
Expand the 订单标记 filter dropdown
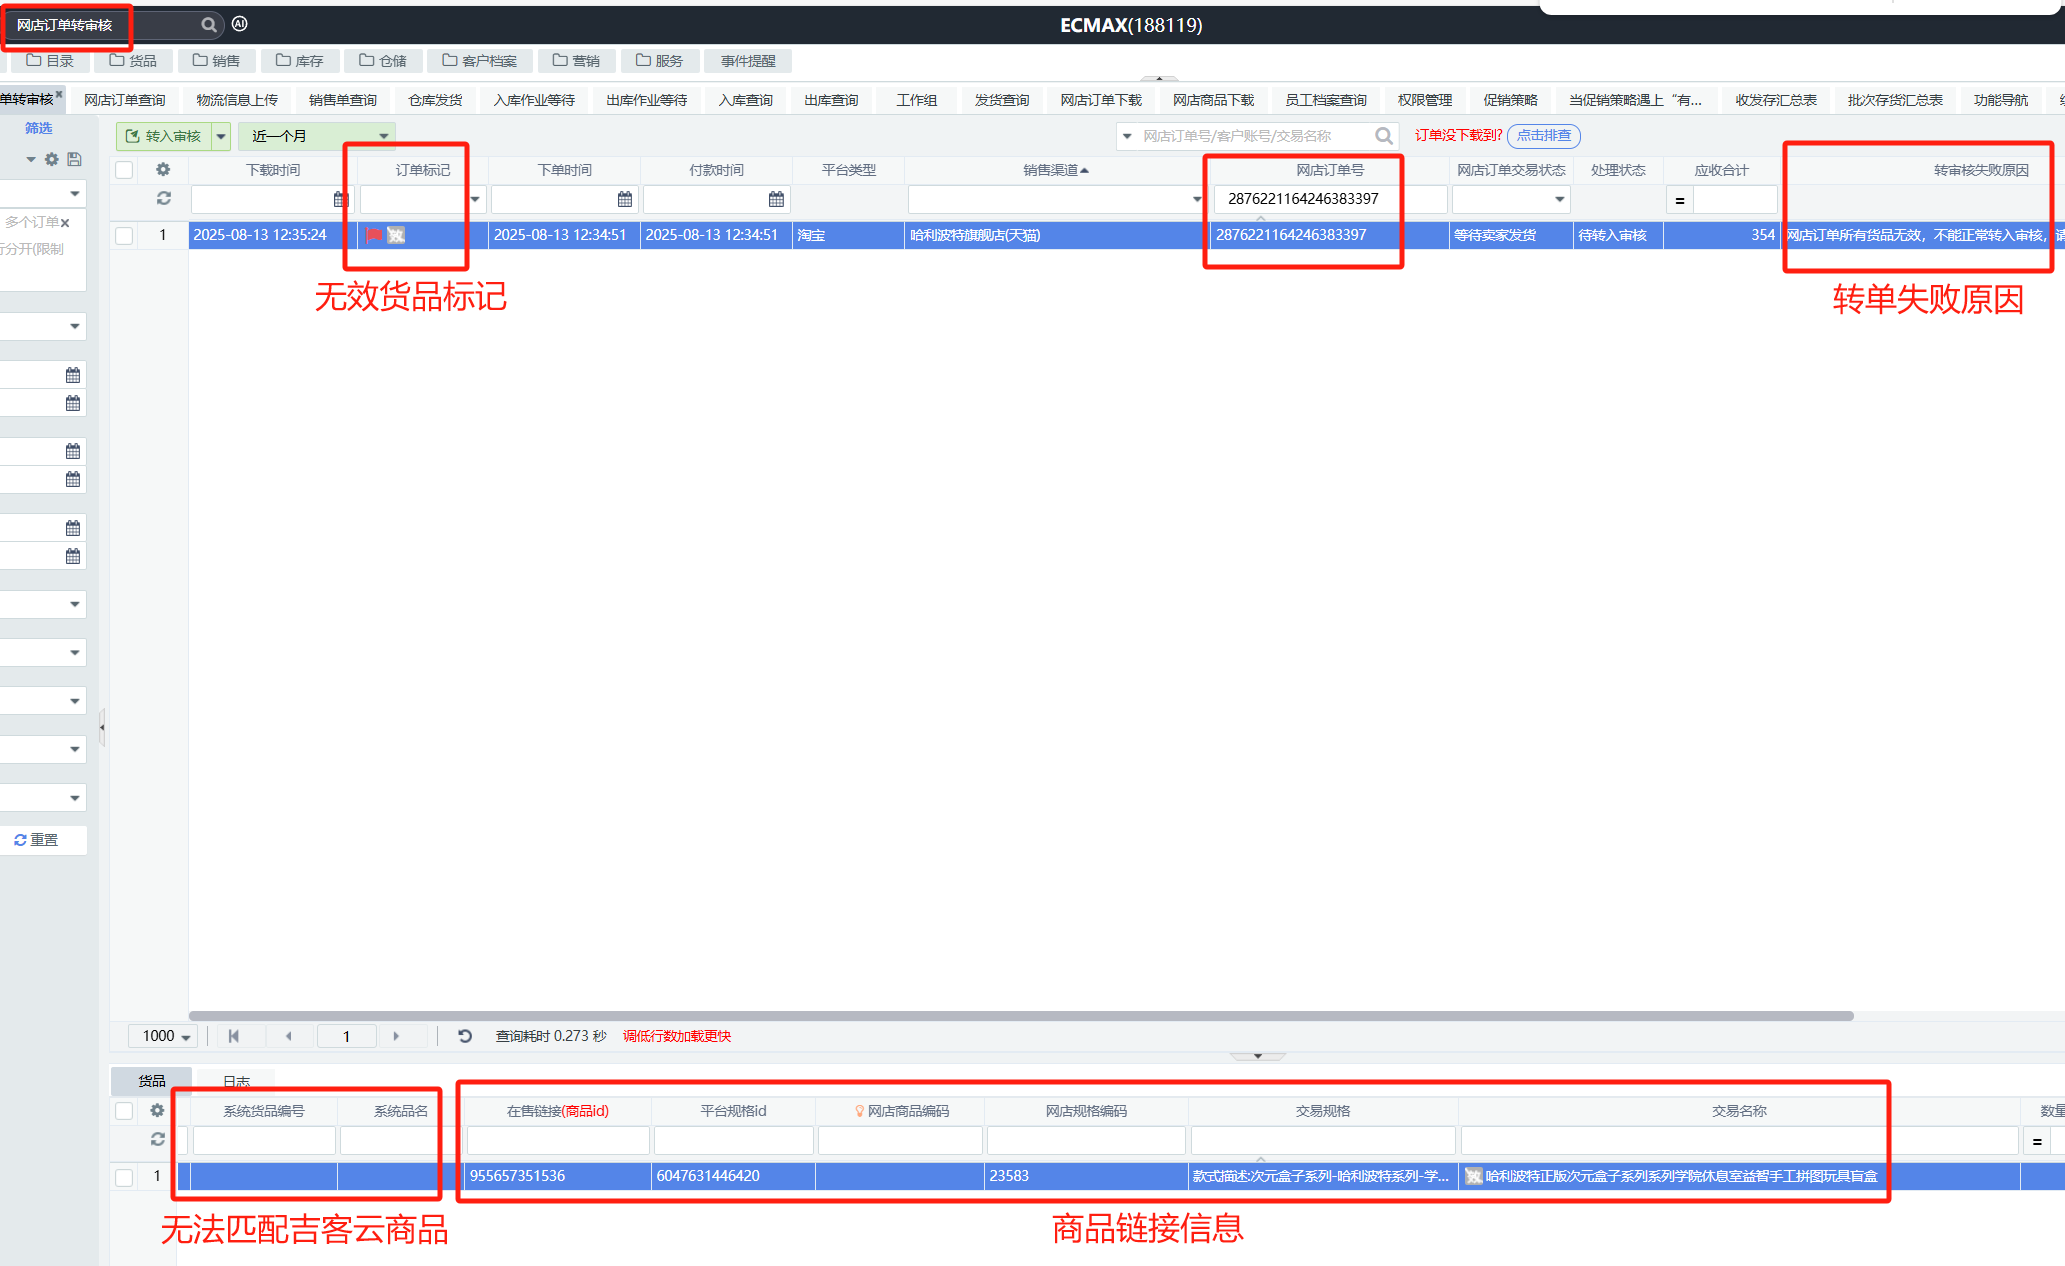[475, 200]
